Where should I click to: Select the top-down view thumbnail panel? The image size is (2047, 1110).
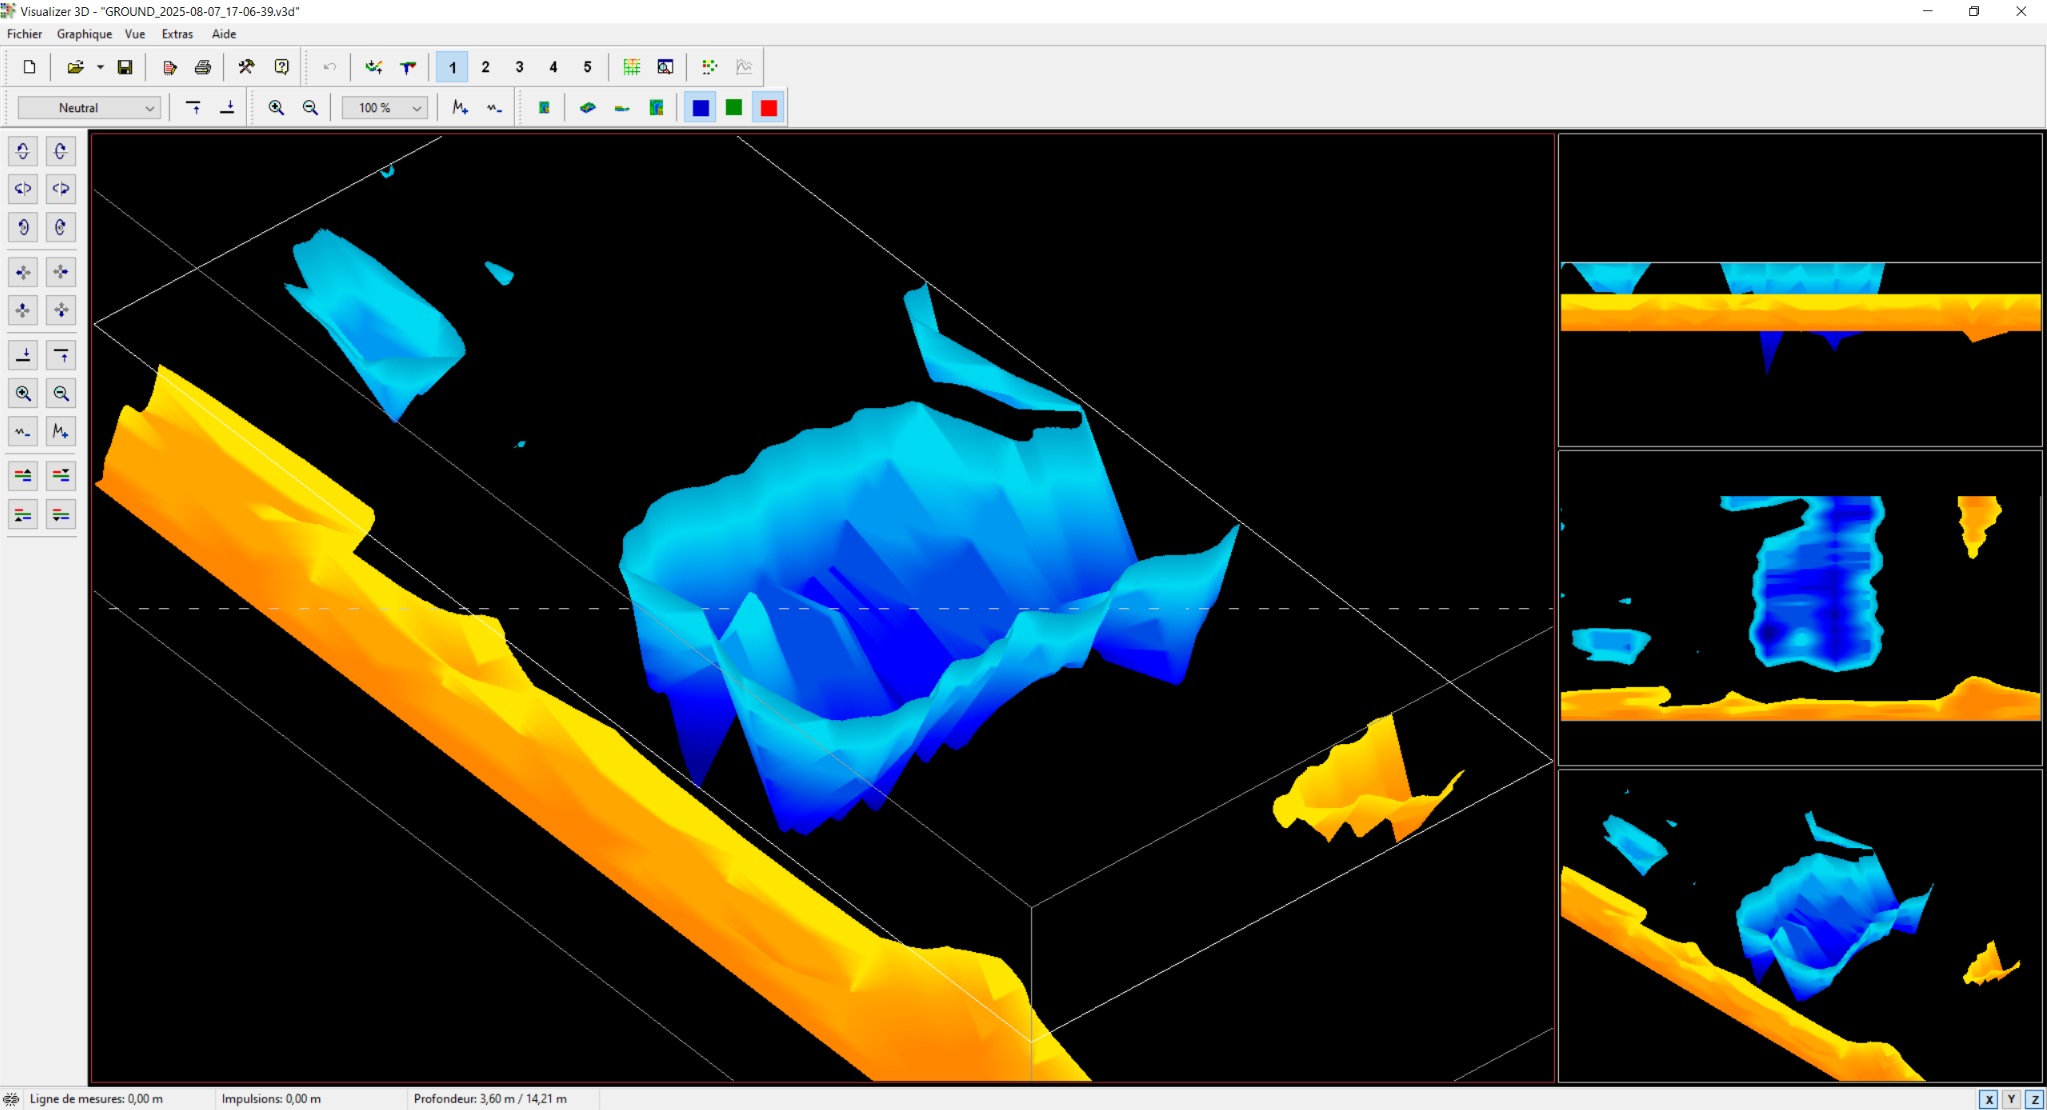click(x=1800, y=608)
